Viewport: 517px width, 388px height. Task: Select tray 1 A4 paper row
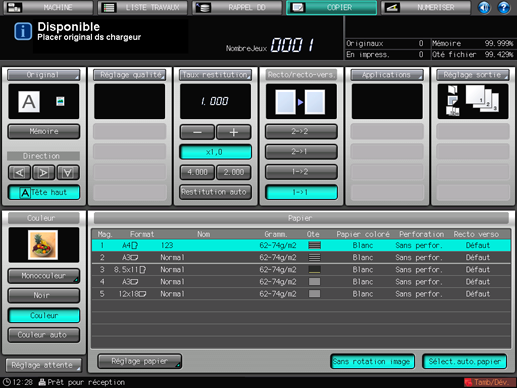pyautogui.click(x=301, y=245)
